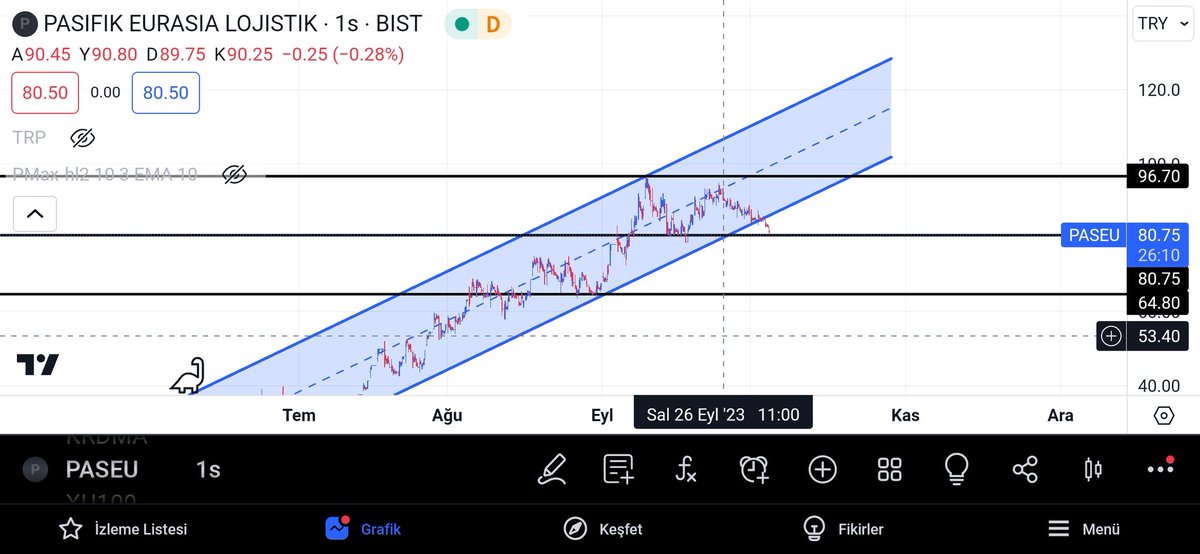
Task: Open the TRY currency dropdown
Action: (1161, 24)
